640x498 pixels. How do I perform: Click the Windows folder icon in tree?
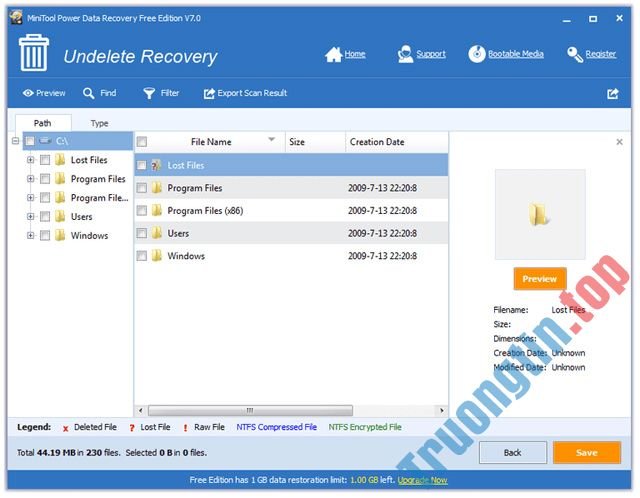60,235
